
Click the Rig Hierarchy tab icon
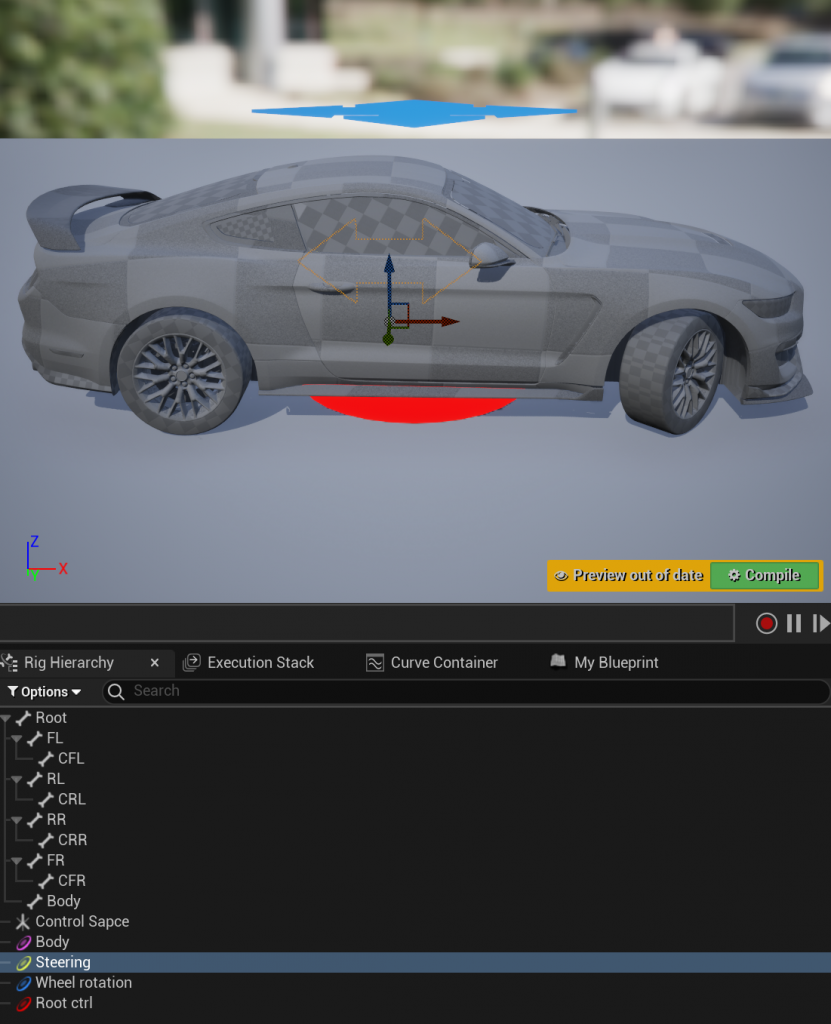(9, 662)
